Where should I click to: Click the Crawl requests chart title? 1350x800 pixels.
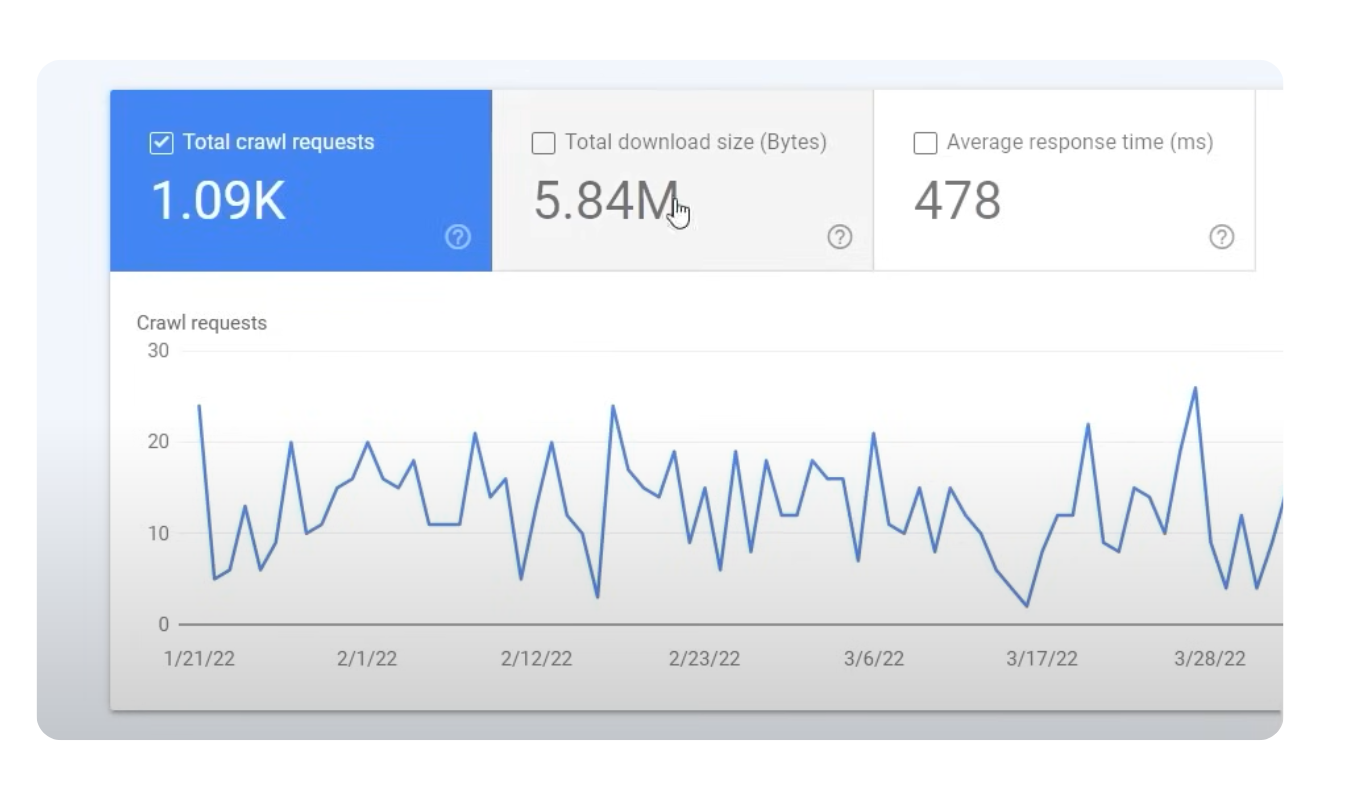tap(202, 323)
